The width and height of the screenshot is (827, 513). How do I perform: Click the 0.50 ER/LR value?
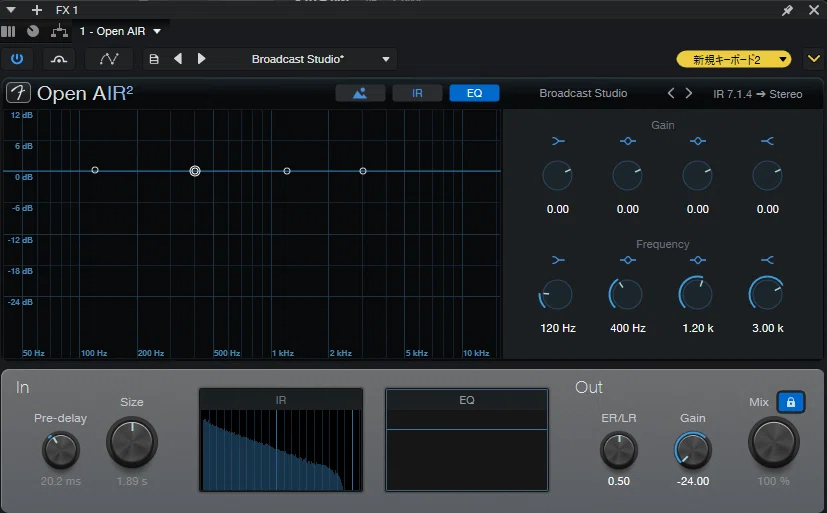tap(619, 481)
